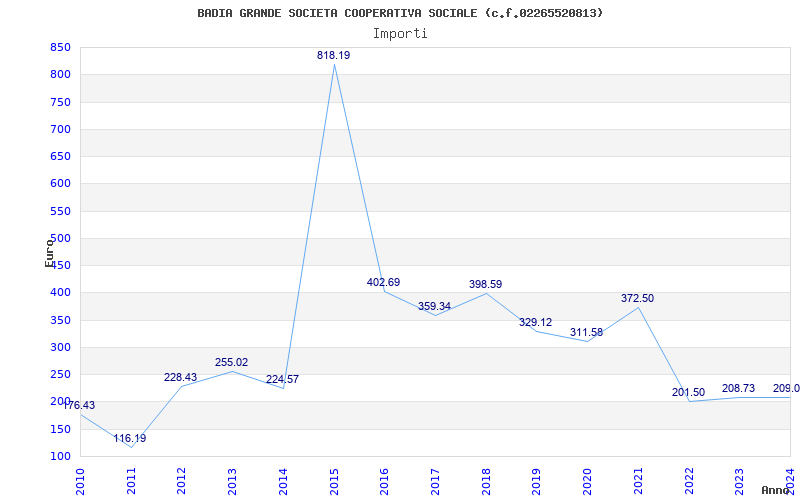The height and width of the screenshot is (500, 800).
Task: Select the 224.57 data label
Action: click(282, 379)
